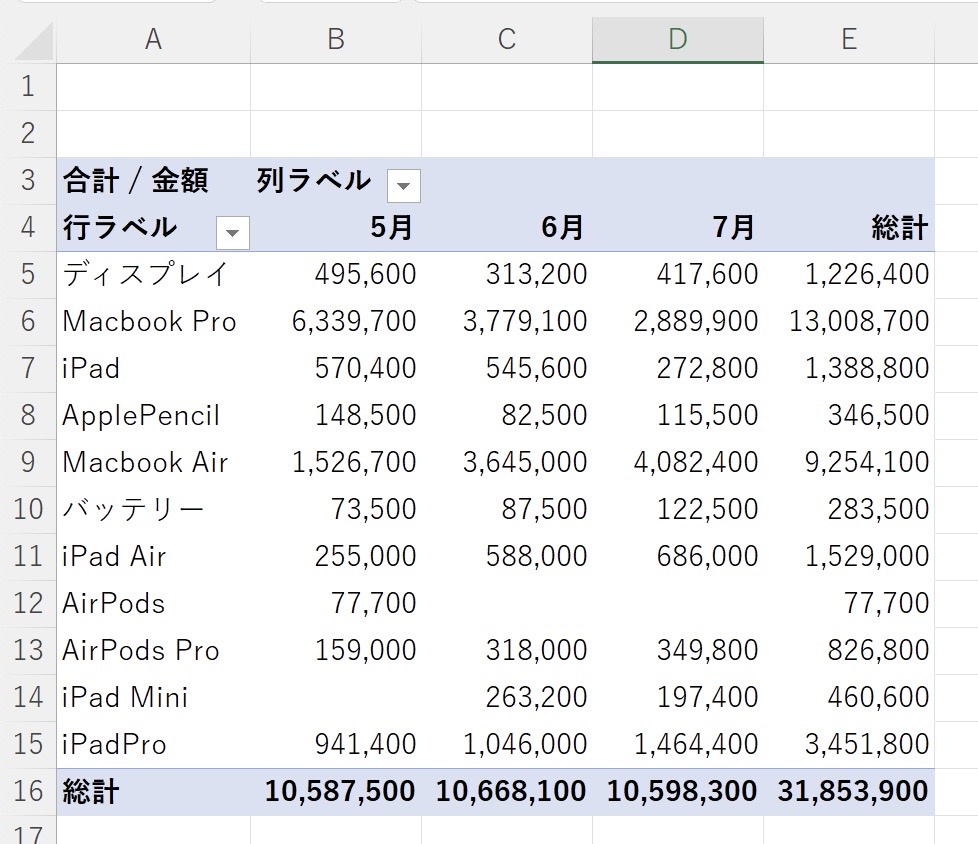Click cell with value 87,500

click(506, 510)
